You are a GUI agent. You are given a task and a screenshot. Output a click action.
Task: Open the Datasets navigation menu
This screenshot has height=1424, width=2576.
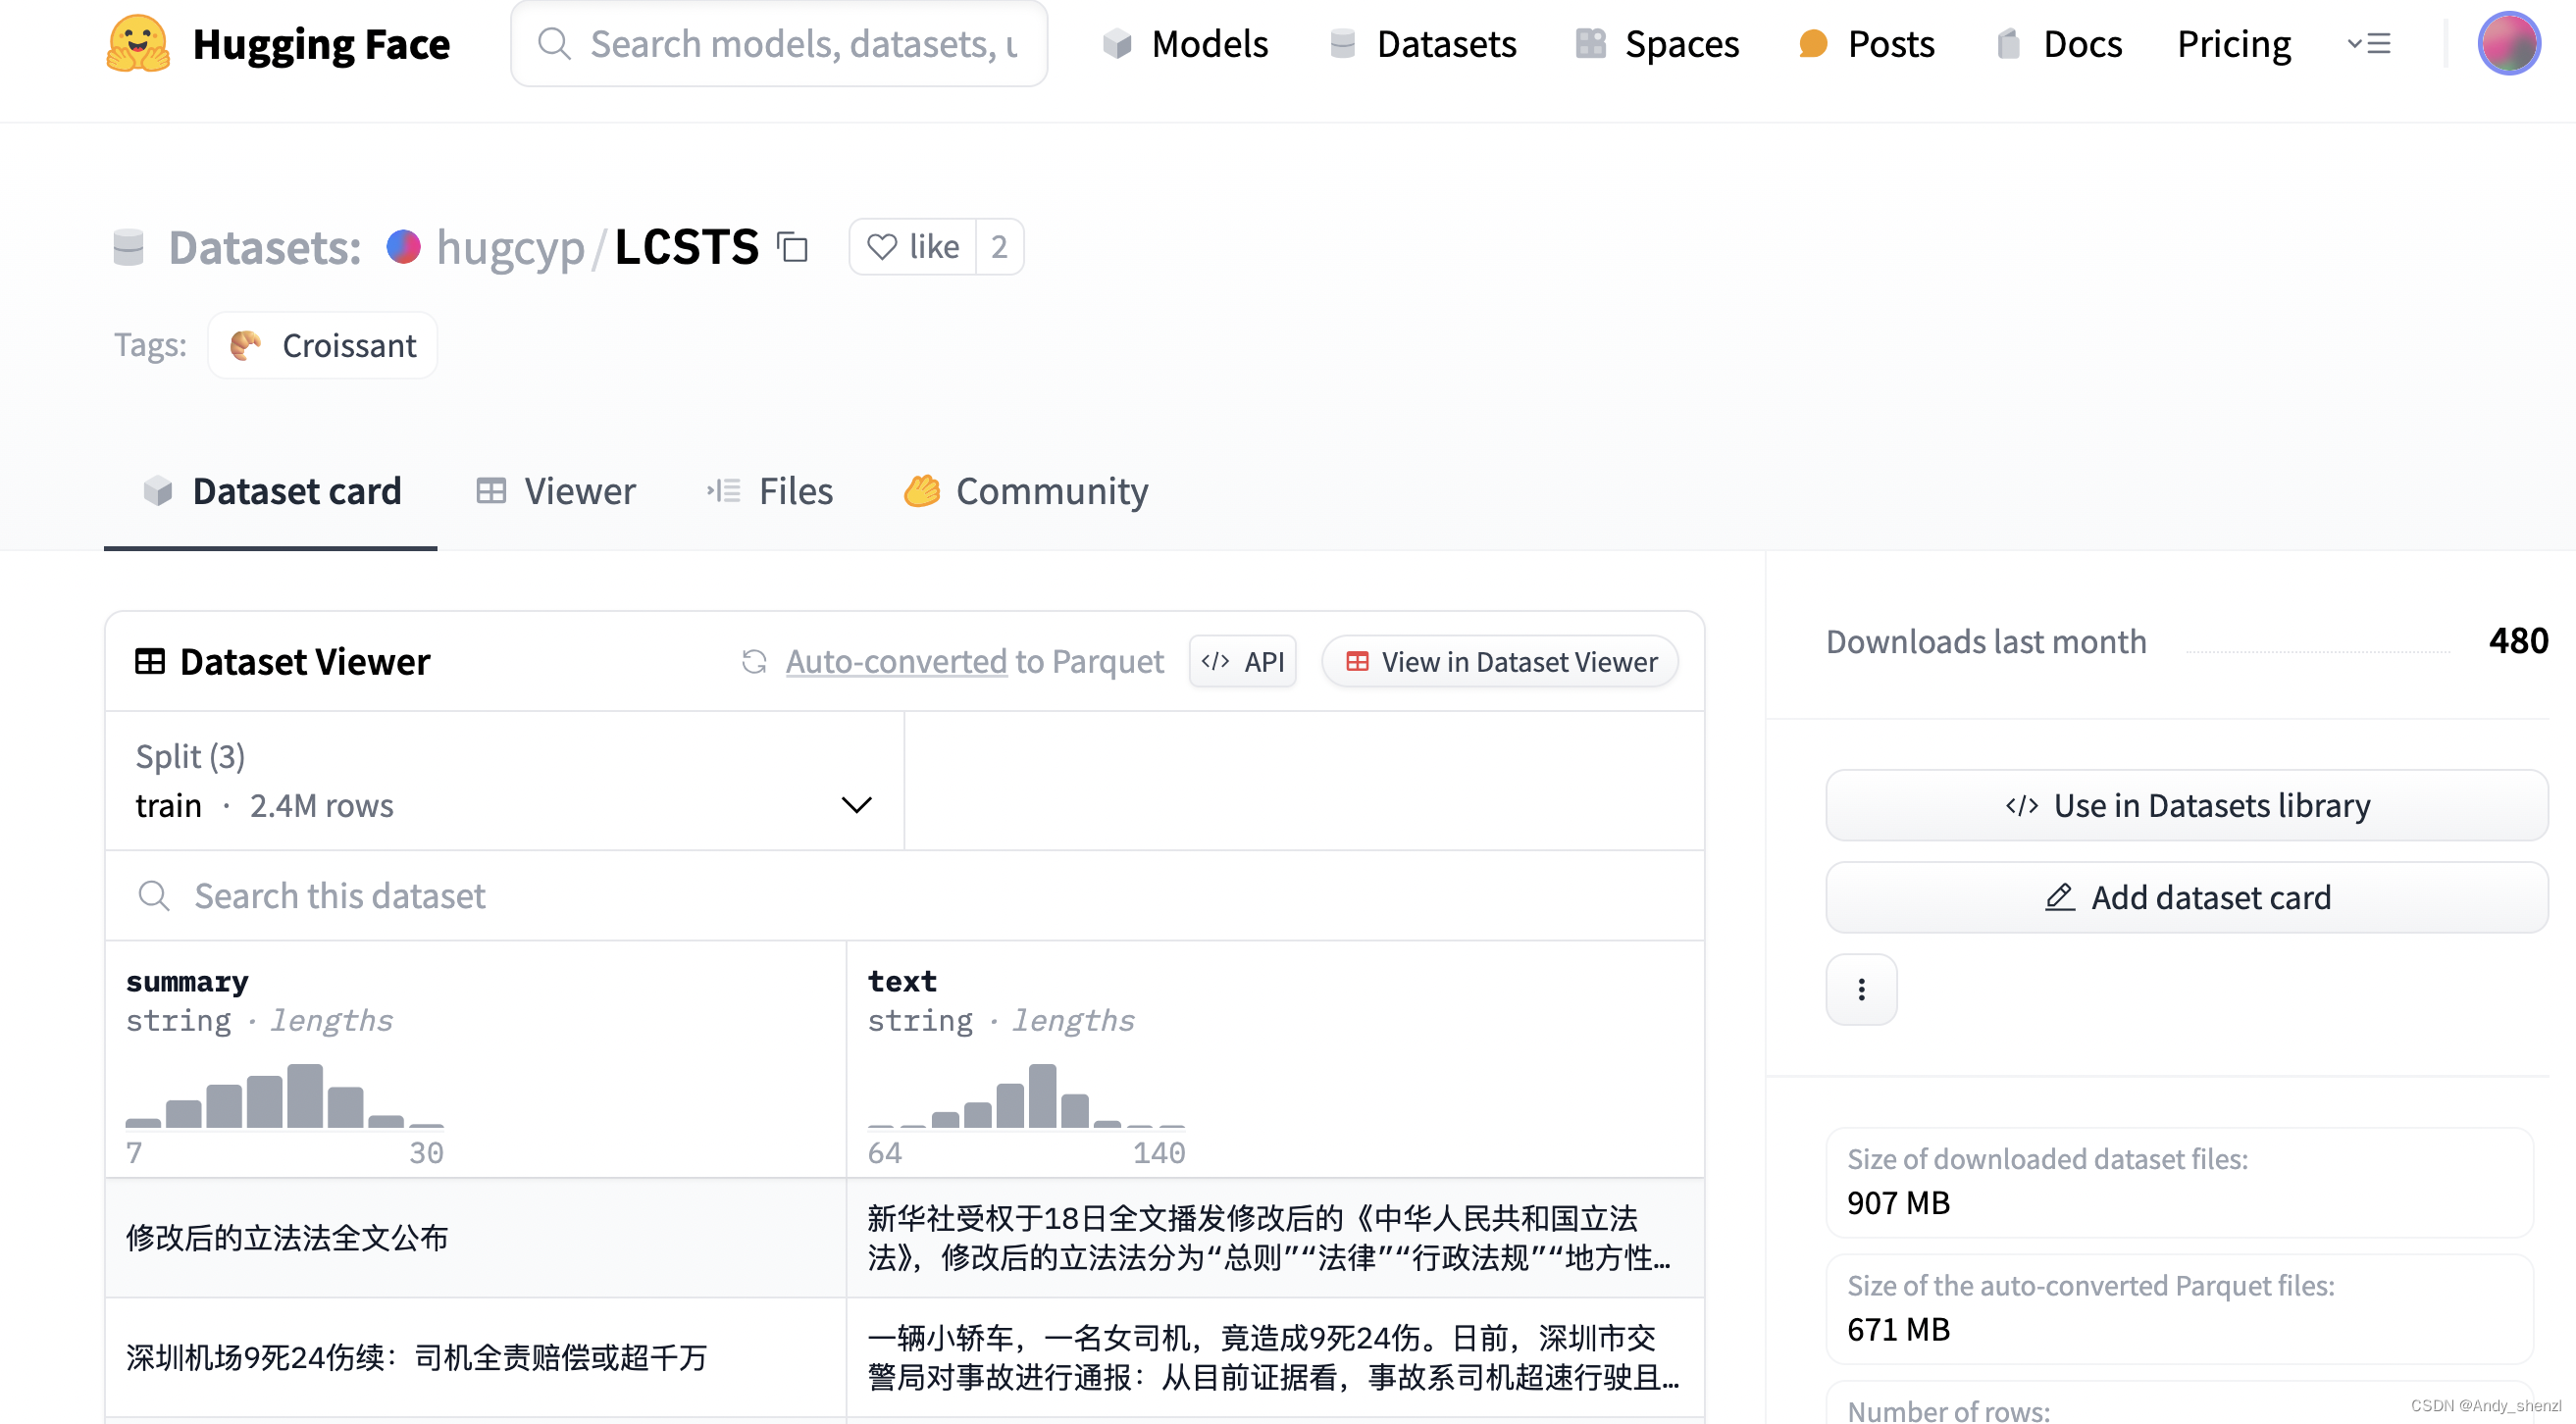coord(1423,44)
